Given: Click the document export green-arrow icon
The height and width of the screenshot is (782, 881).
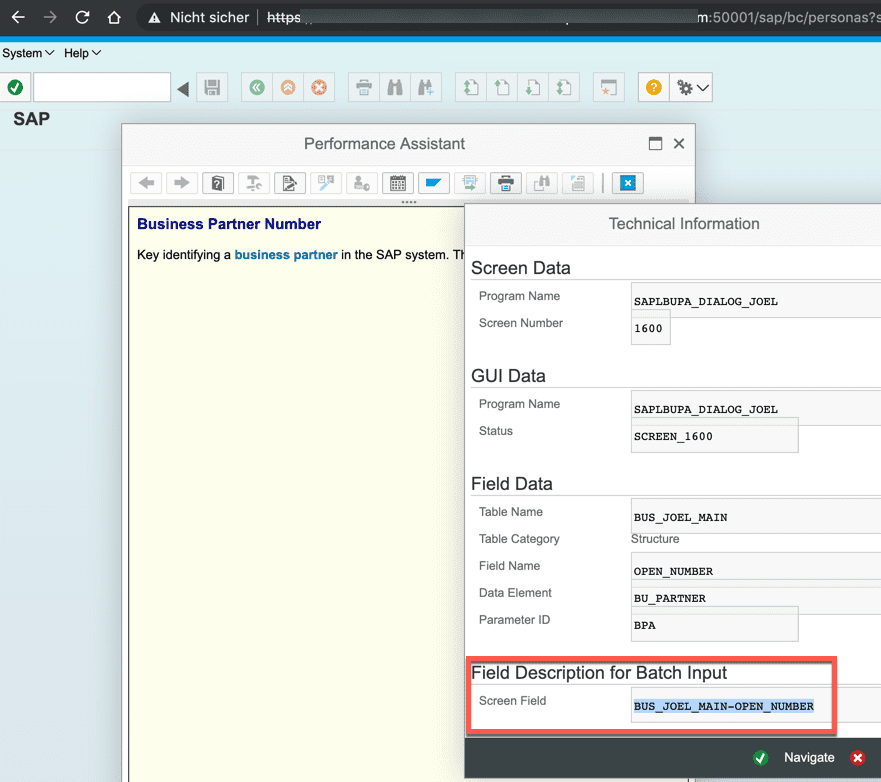Looking at the screenshot, I should tap(469, 183).
